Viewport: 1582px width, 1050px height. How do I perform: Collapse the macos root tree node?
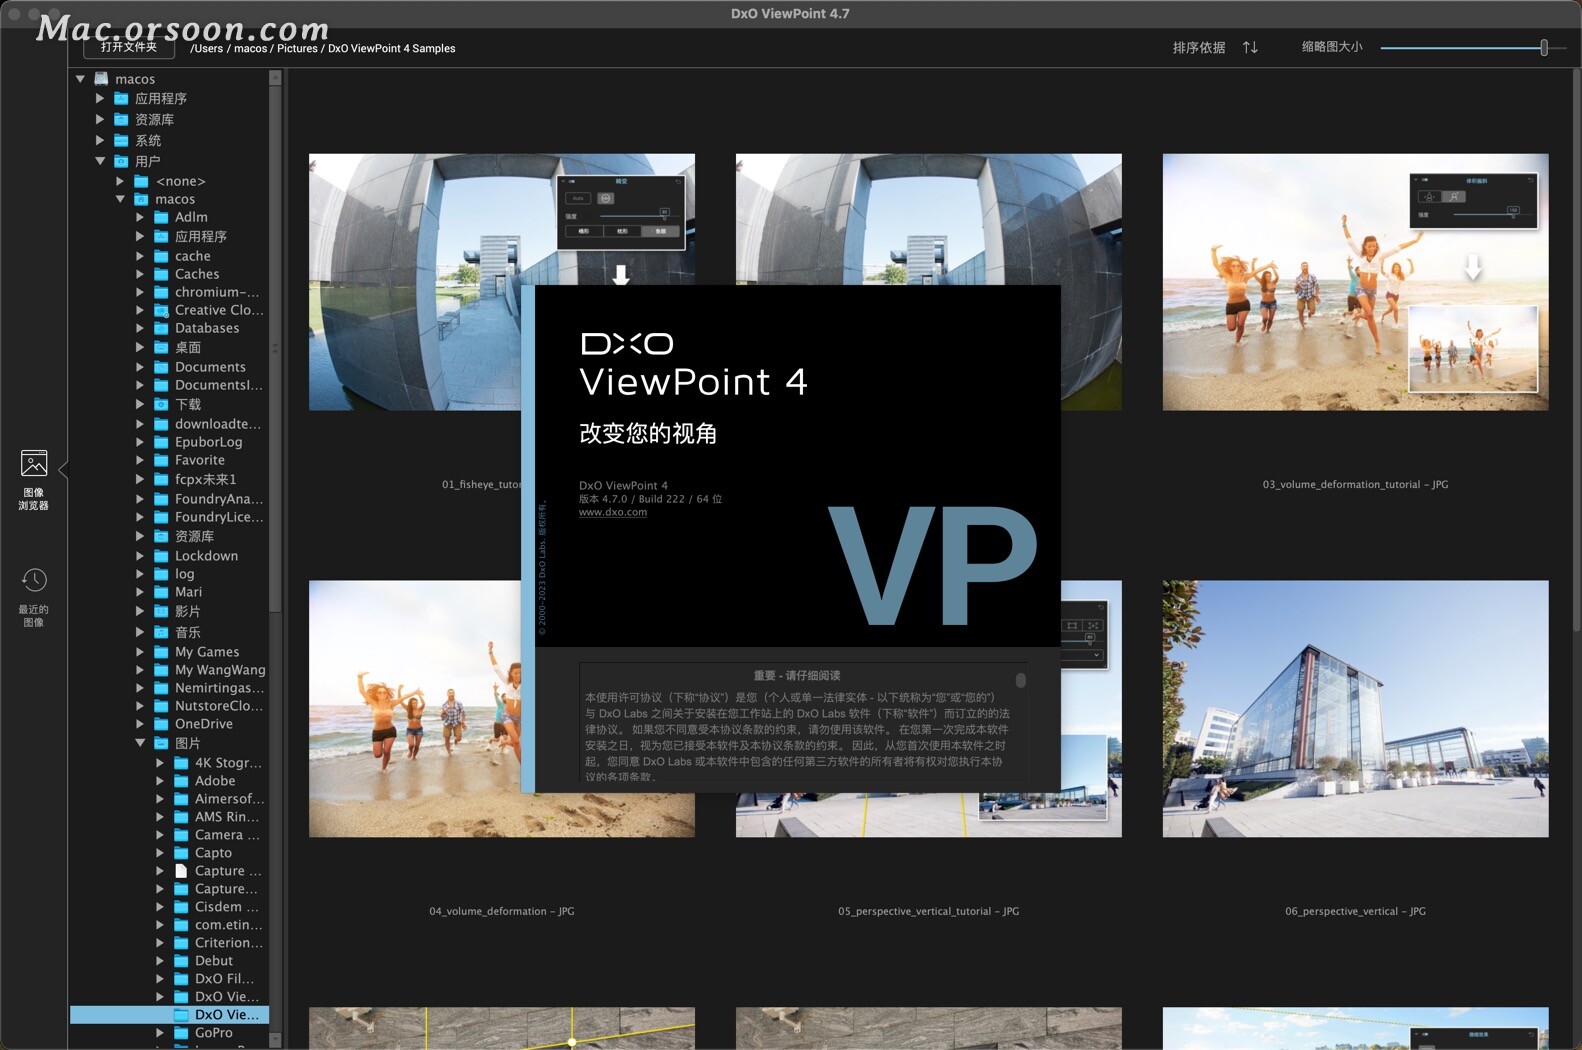80,79
